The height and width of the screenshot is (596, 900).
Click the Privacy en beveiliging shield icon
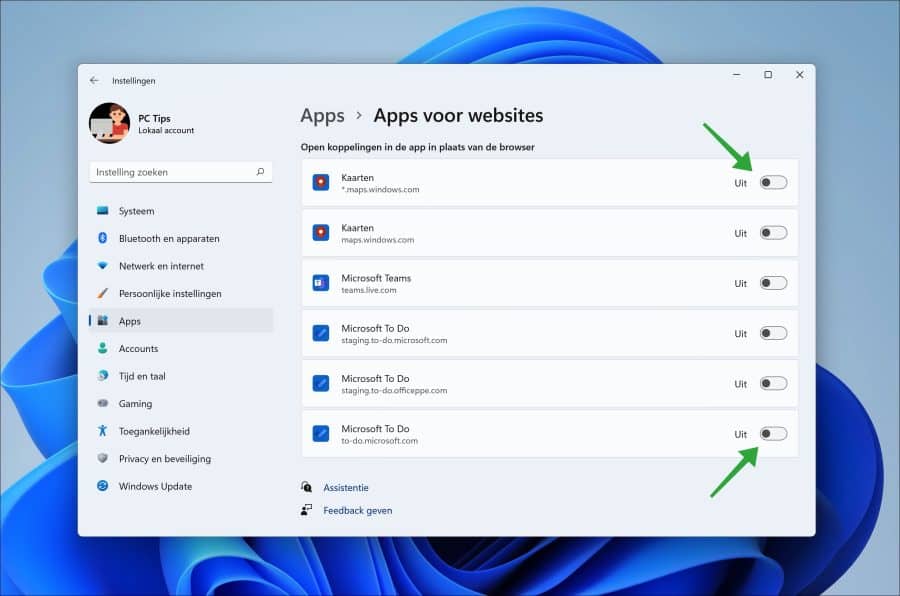(103, 458)
